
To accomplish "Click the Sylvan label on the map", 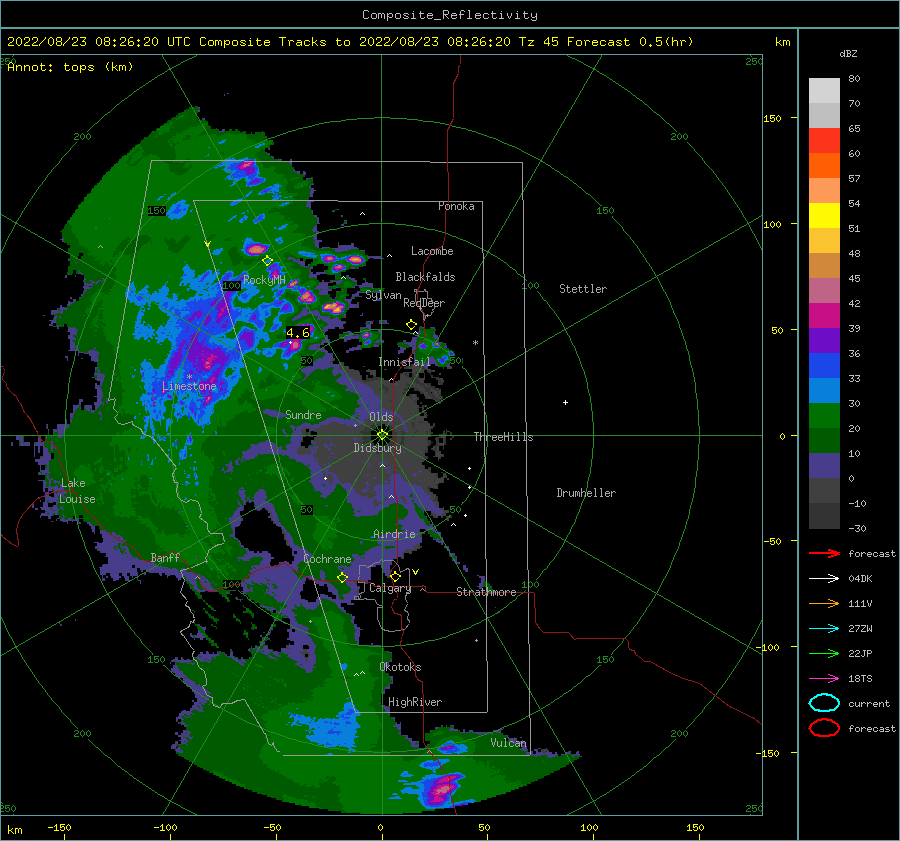I will point(383,295).
